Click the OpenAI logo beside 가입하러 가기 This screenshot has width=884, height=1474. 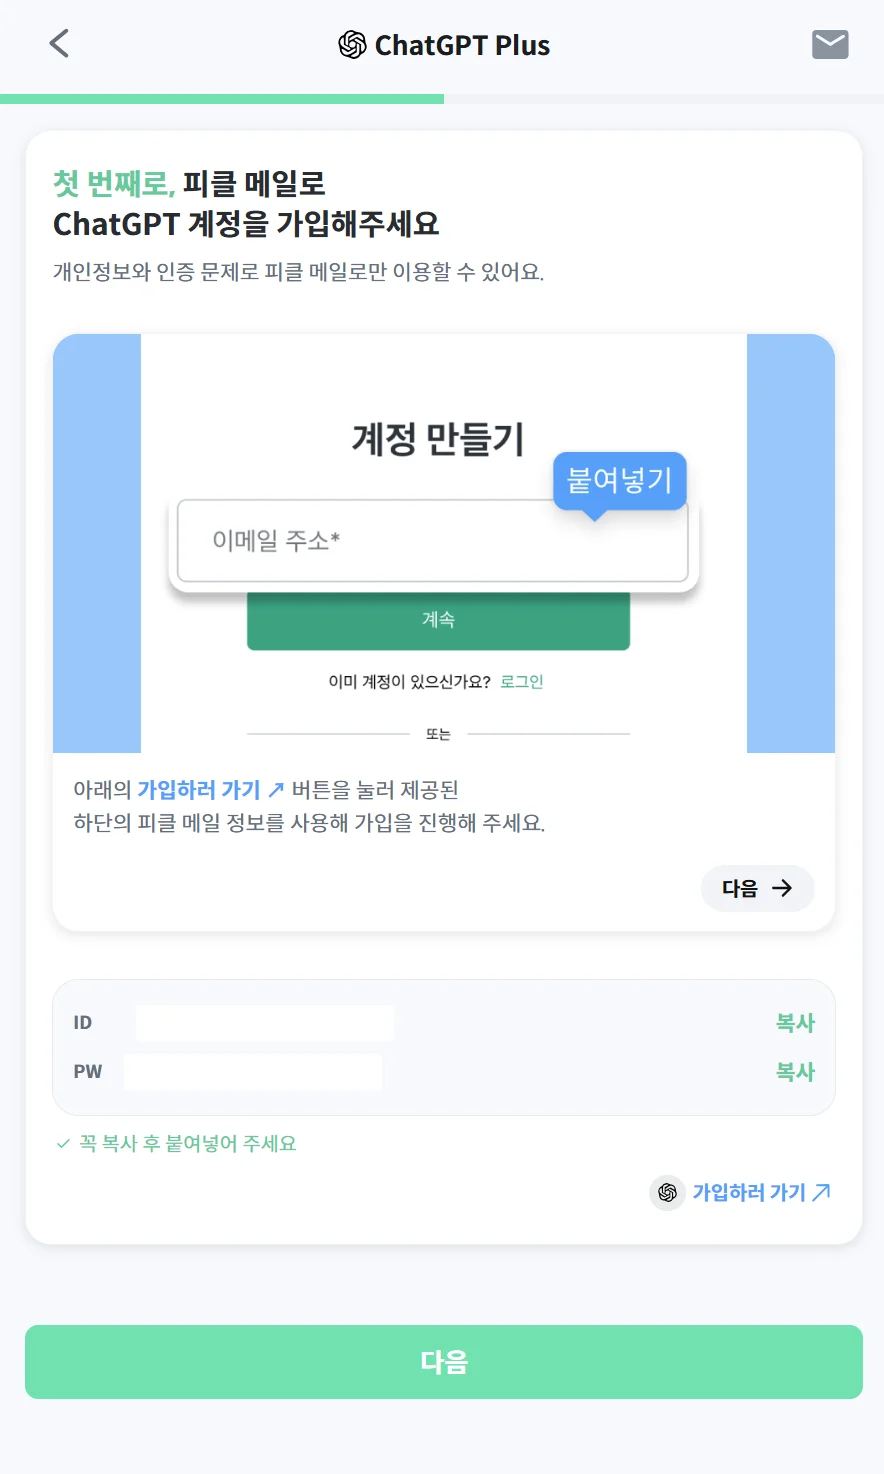tap(667, 1192)
